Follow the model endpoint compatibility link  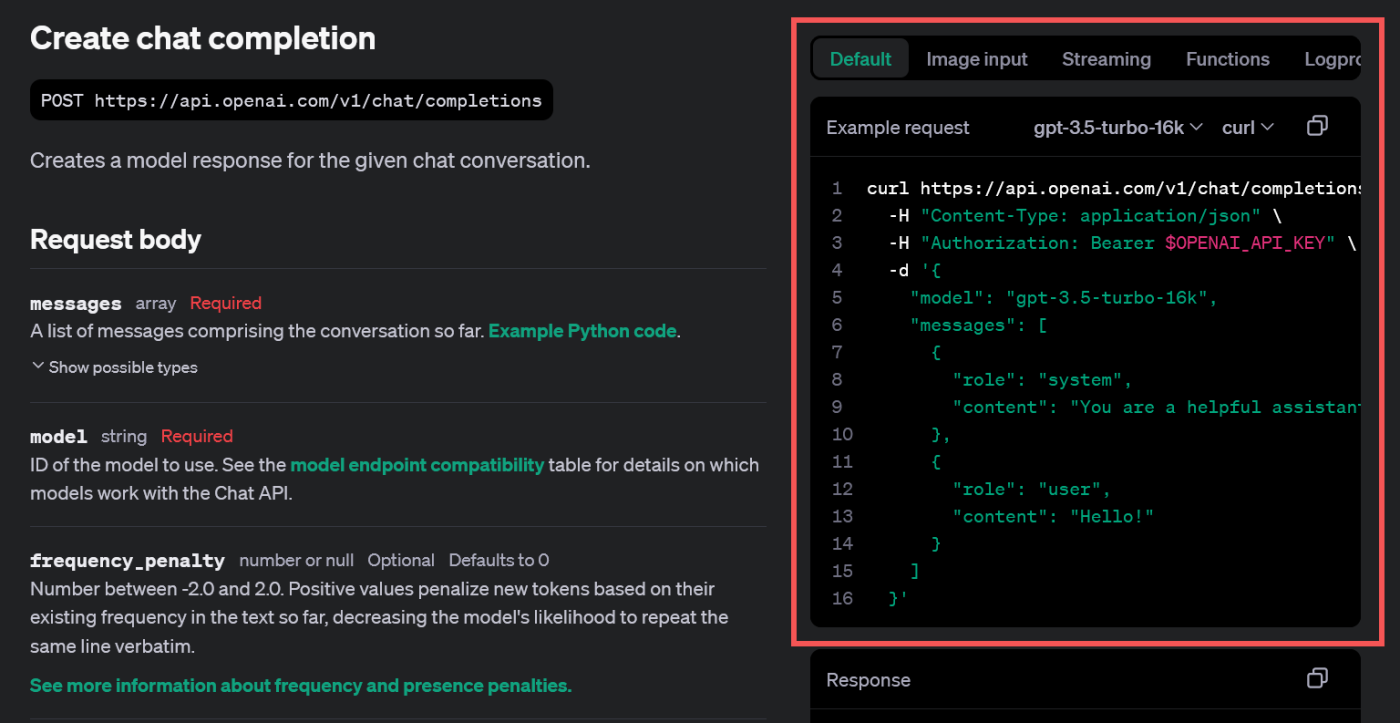(417, 465)
